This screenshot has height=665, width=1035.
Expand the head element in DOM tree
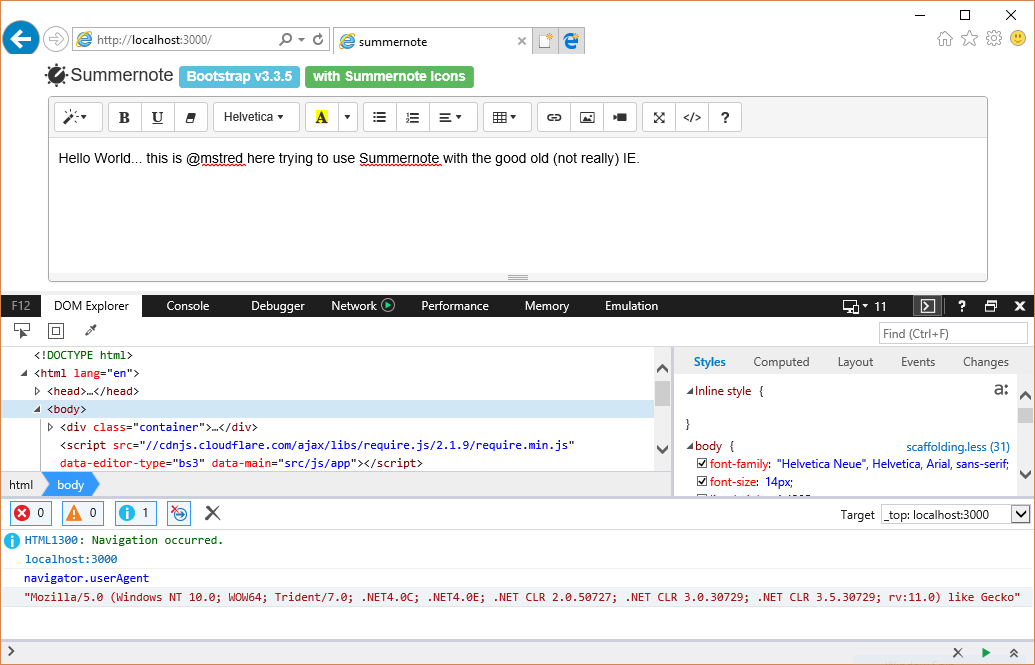tap(40, 390)
